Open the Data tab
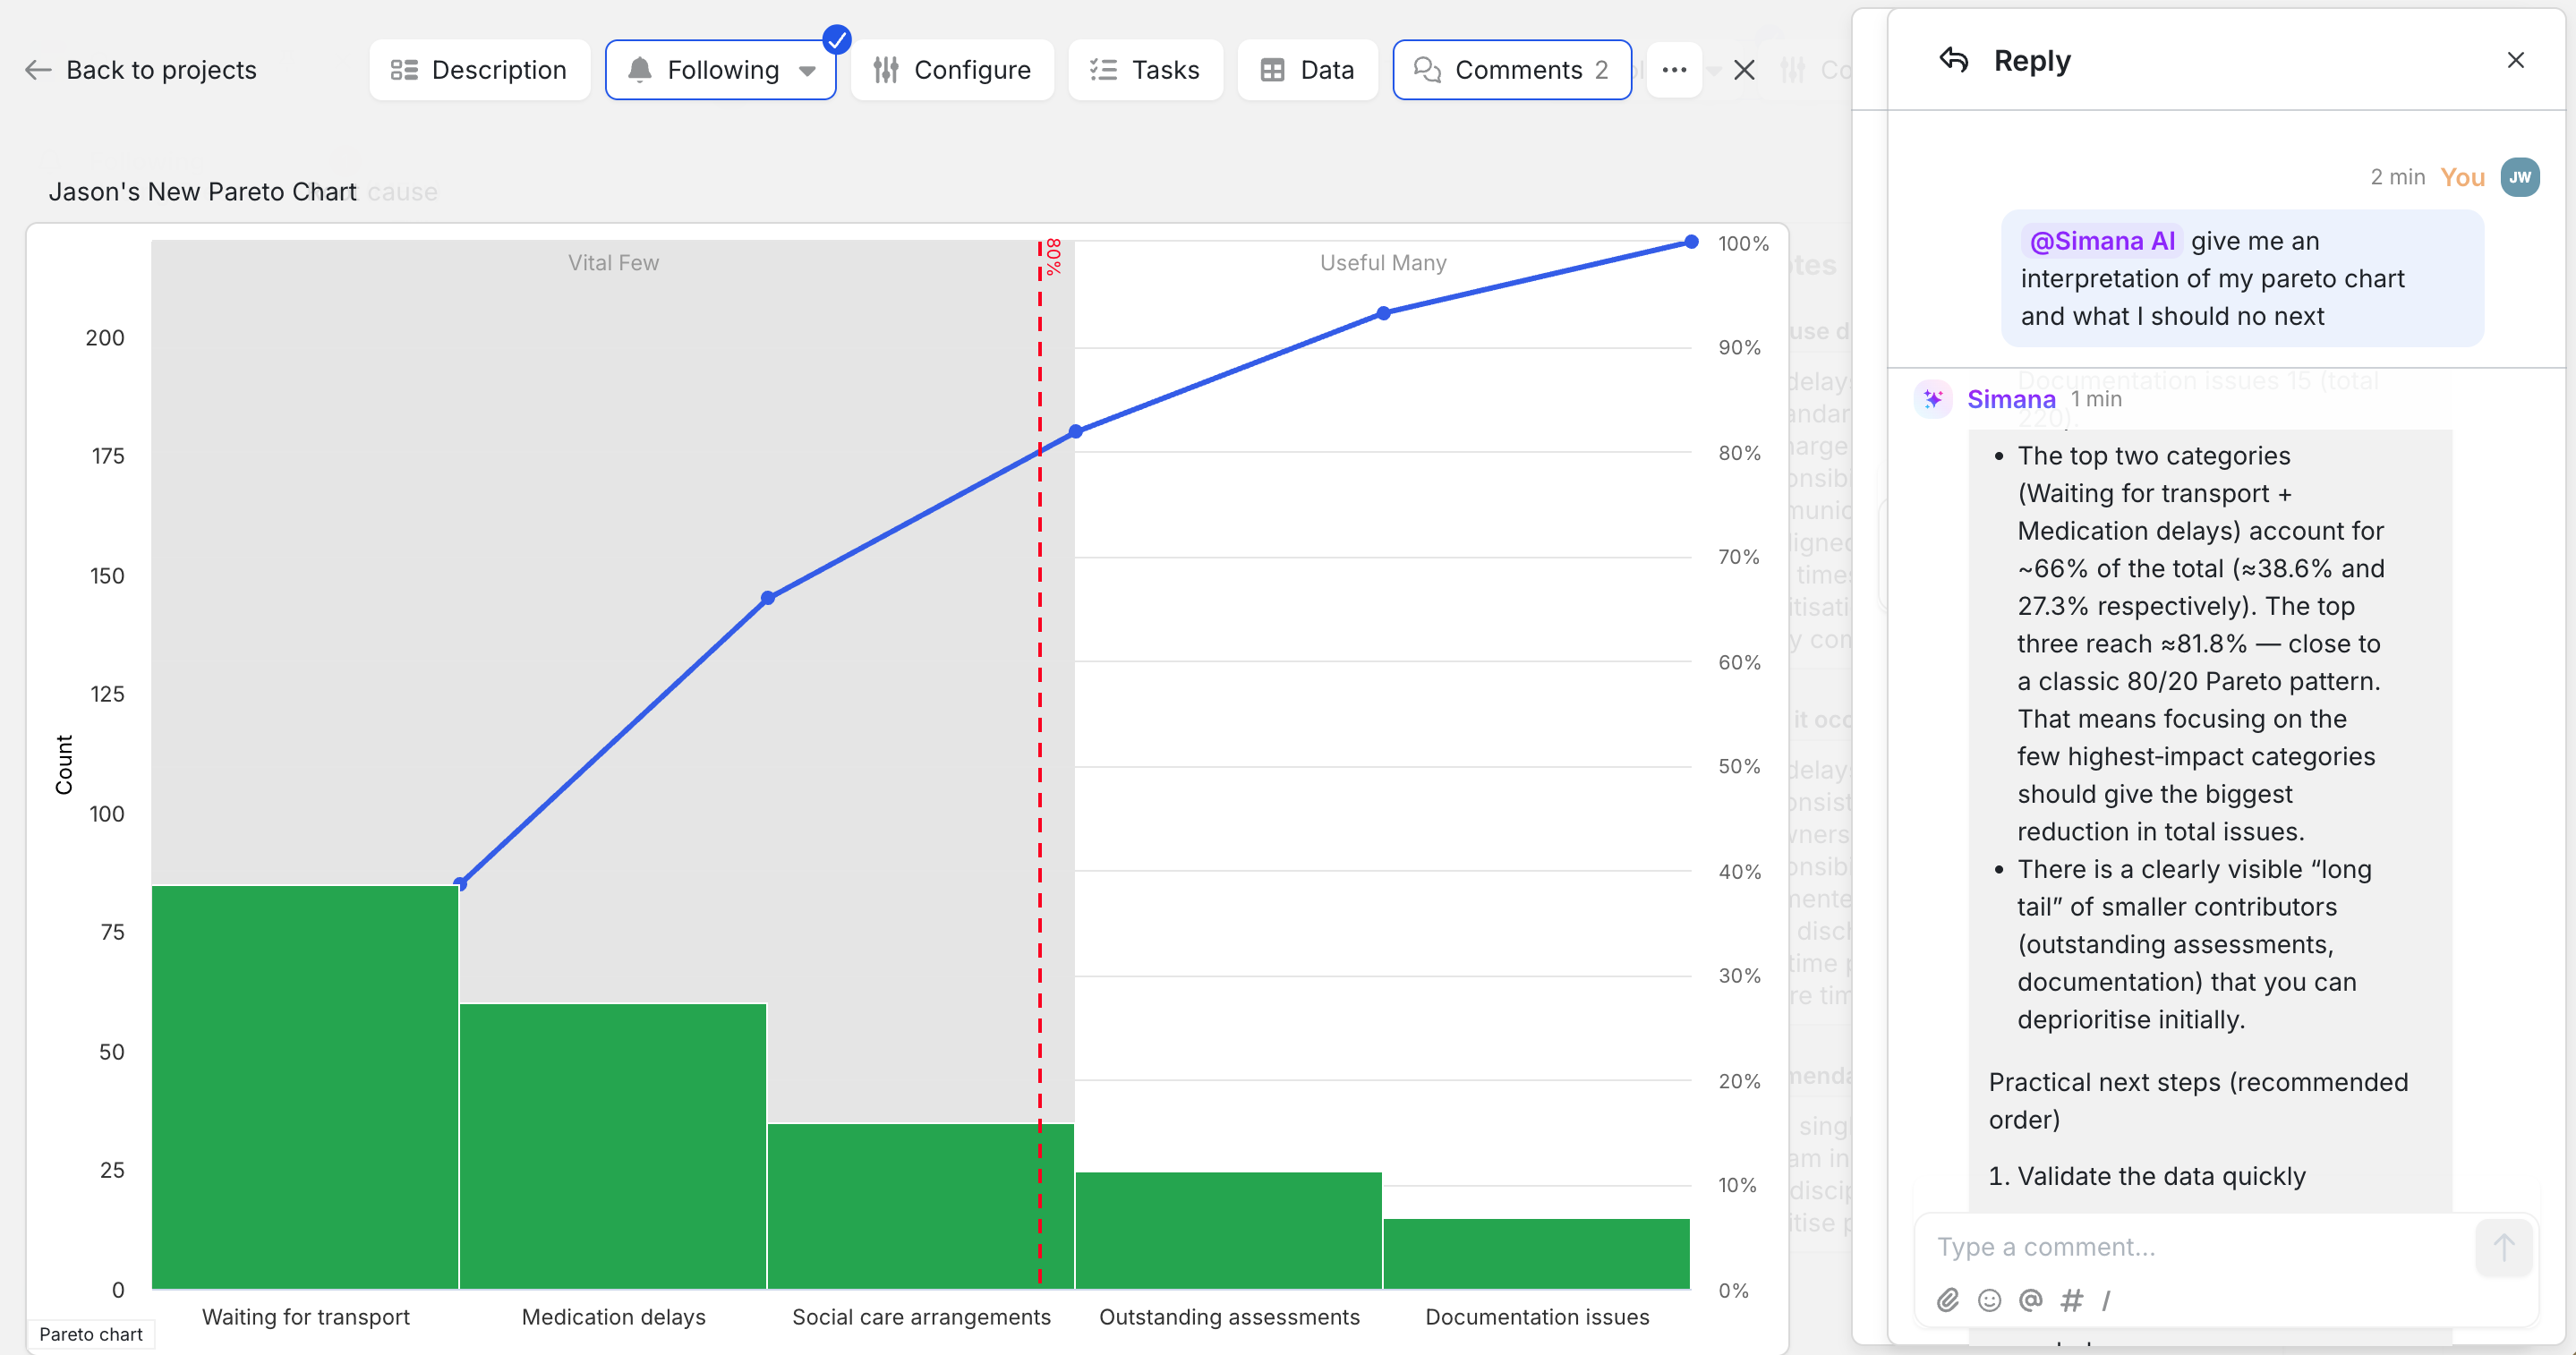Screen dimensions: 2576x1355 (1308, 70)
